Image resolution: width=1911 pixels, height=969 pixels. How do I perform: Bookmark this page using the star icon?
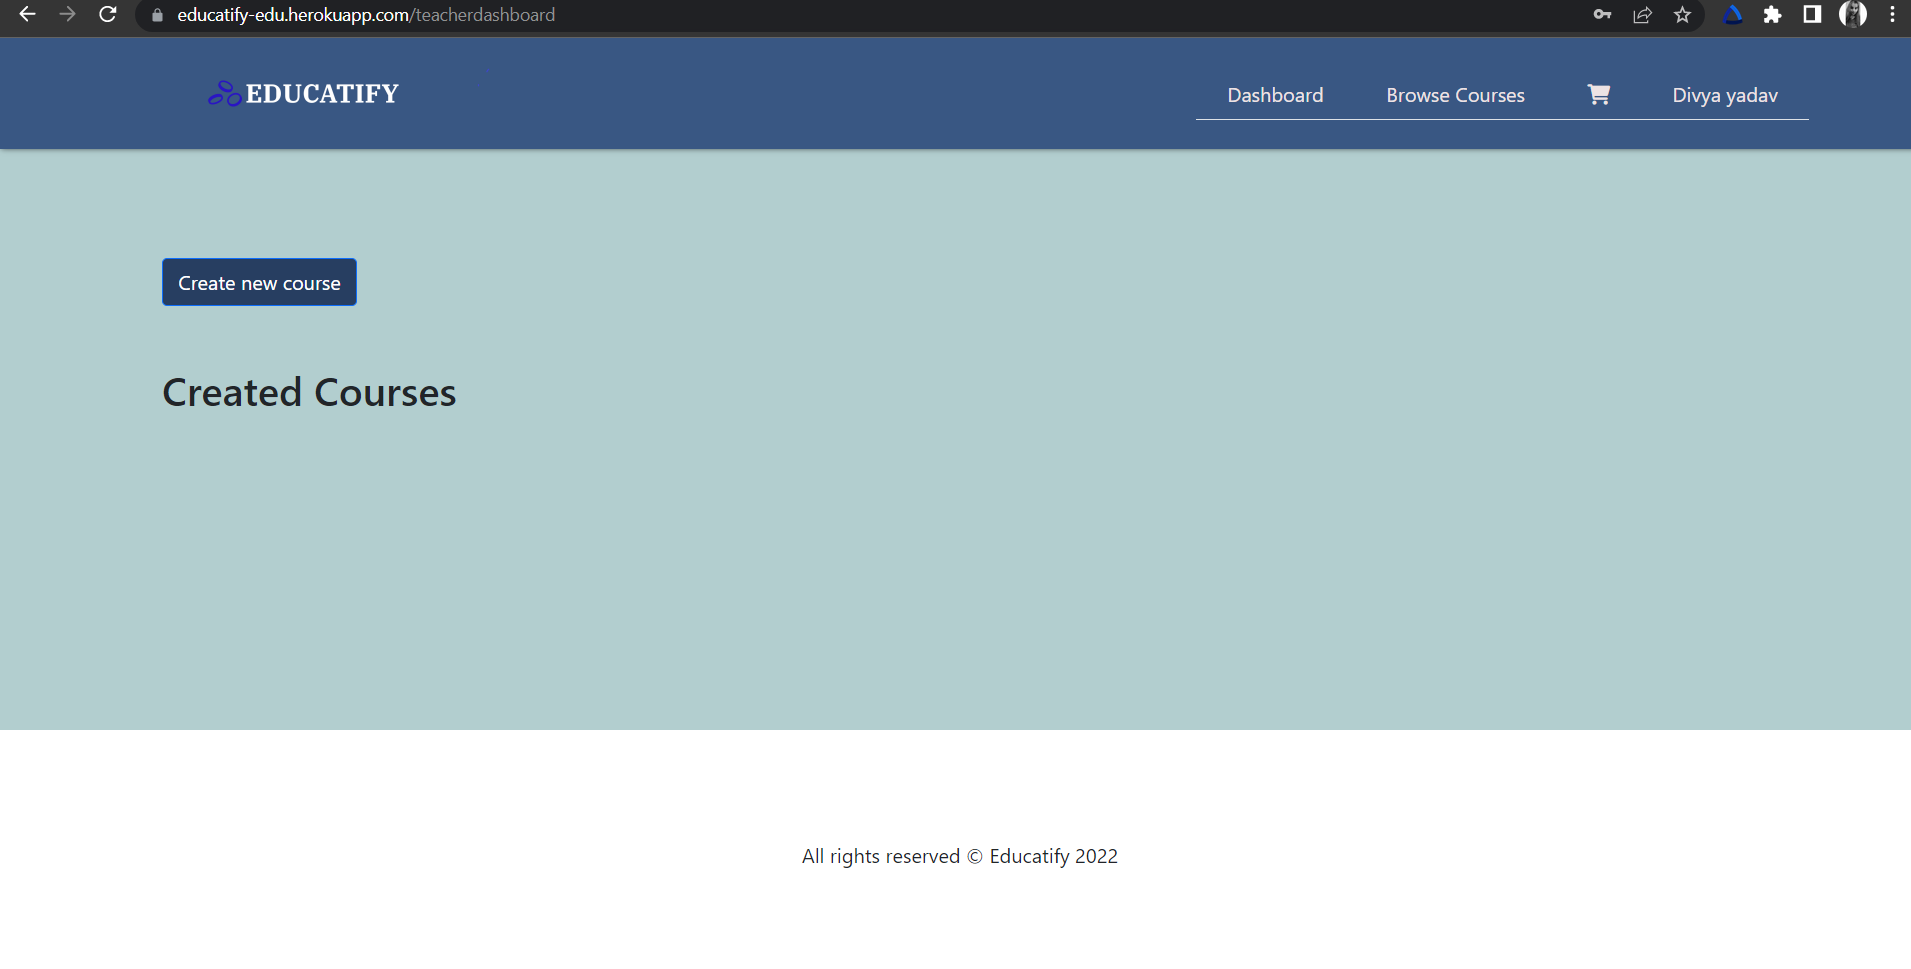pos(1684,15)
